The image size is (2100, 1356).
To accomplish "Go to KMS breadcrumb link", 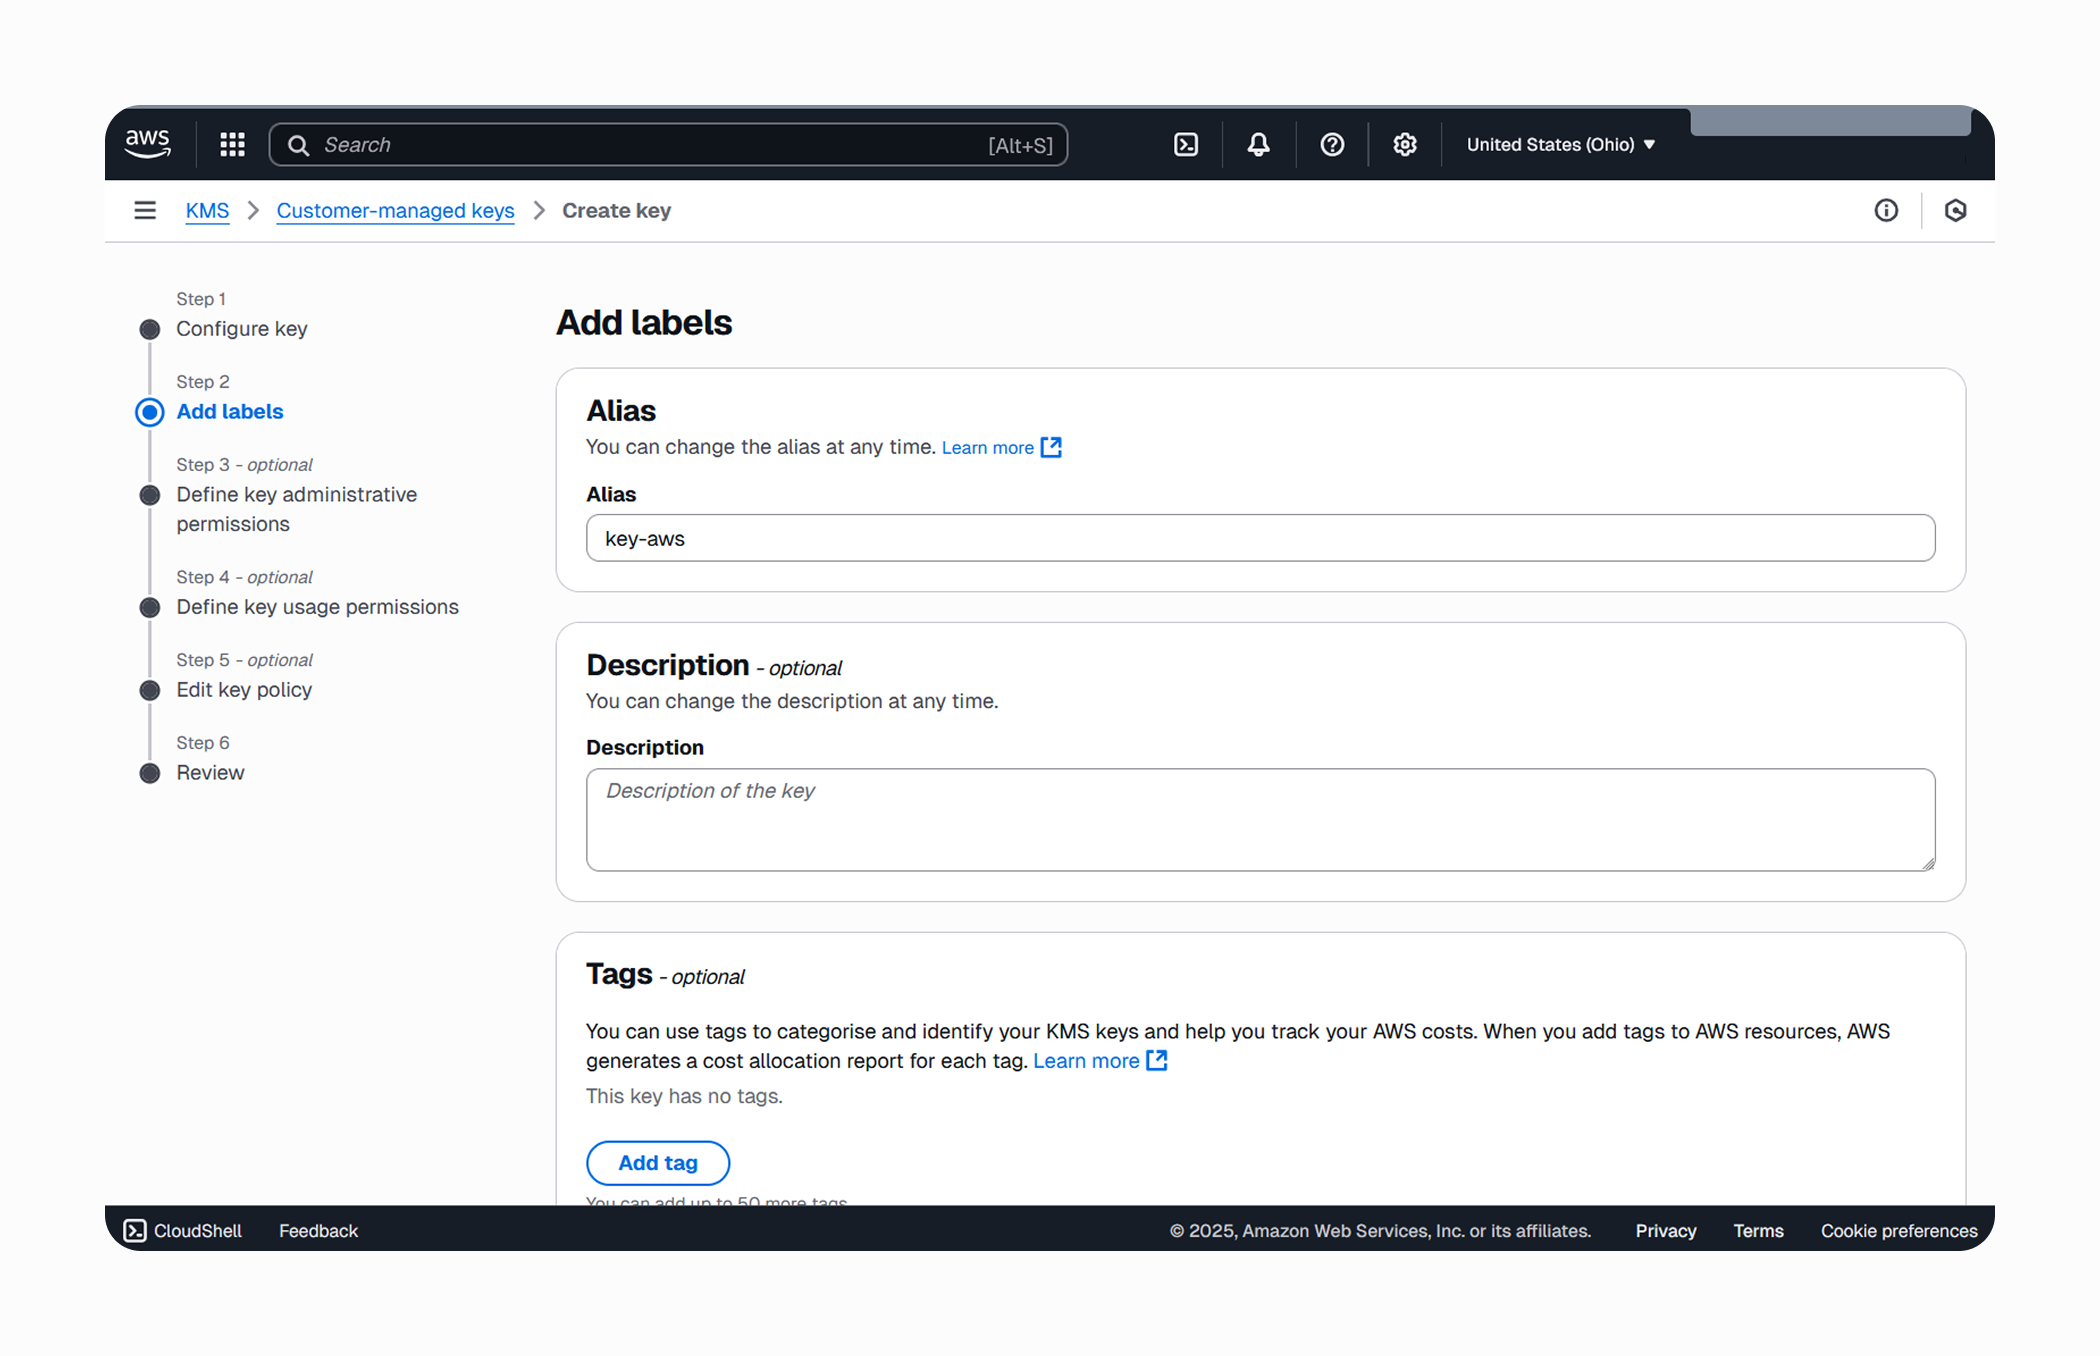I will (x=207, y=211).
